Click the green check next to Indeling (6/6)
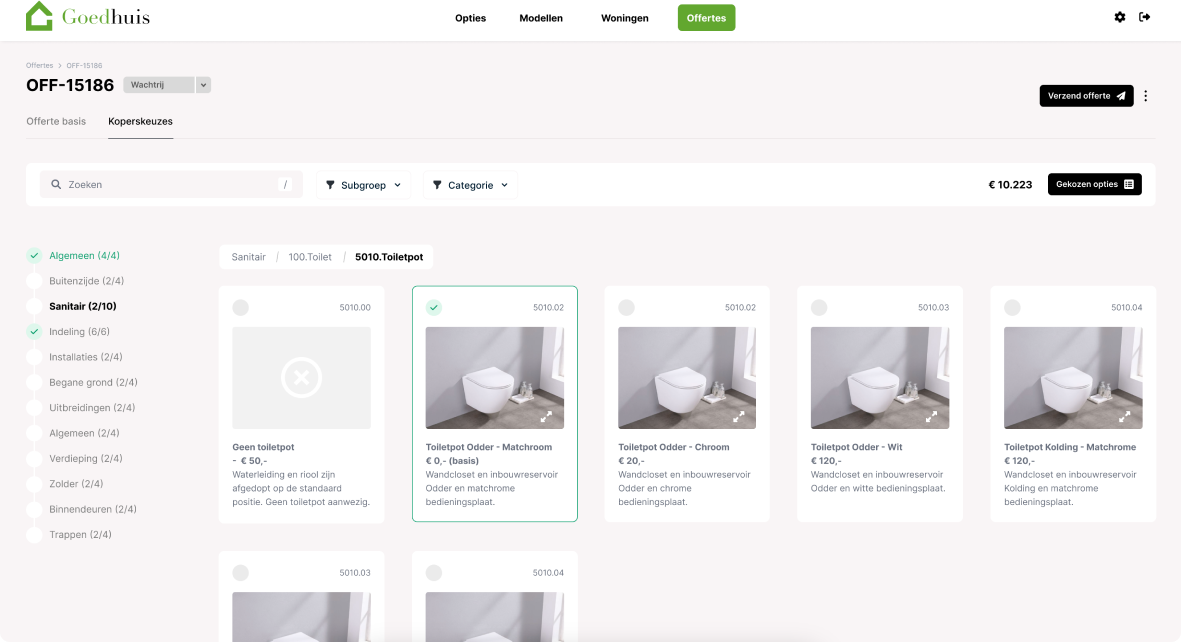 coord(34,332)
